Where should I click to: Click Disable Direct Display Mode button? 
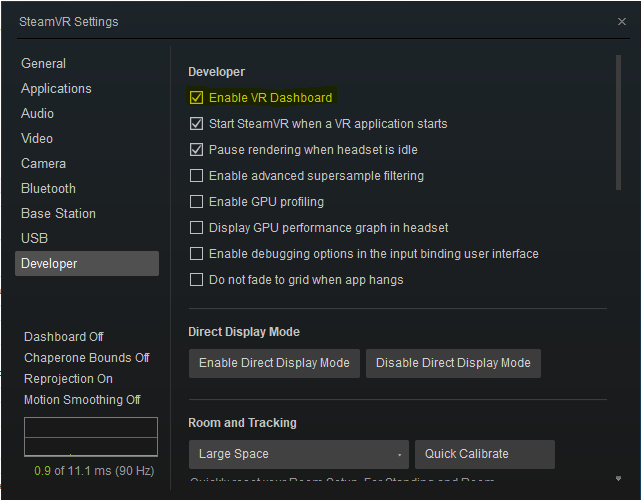pyautogui.click(x=453, y=363)
